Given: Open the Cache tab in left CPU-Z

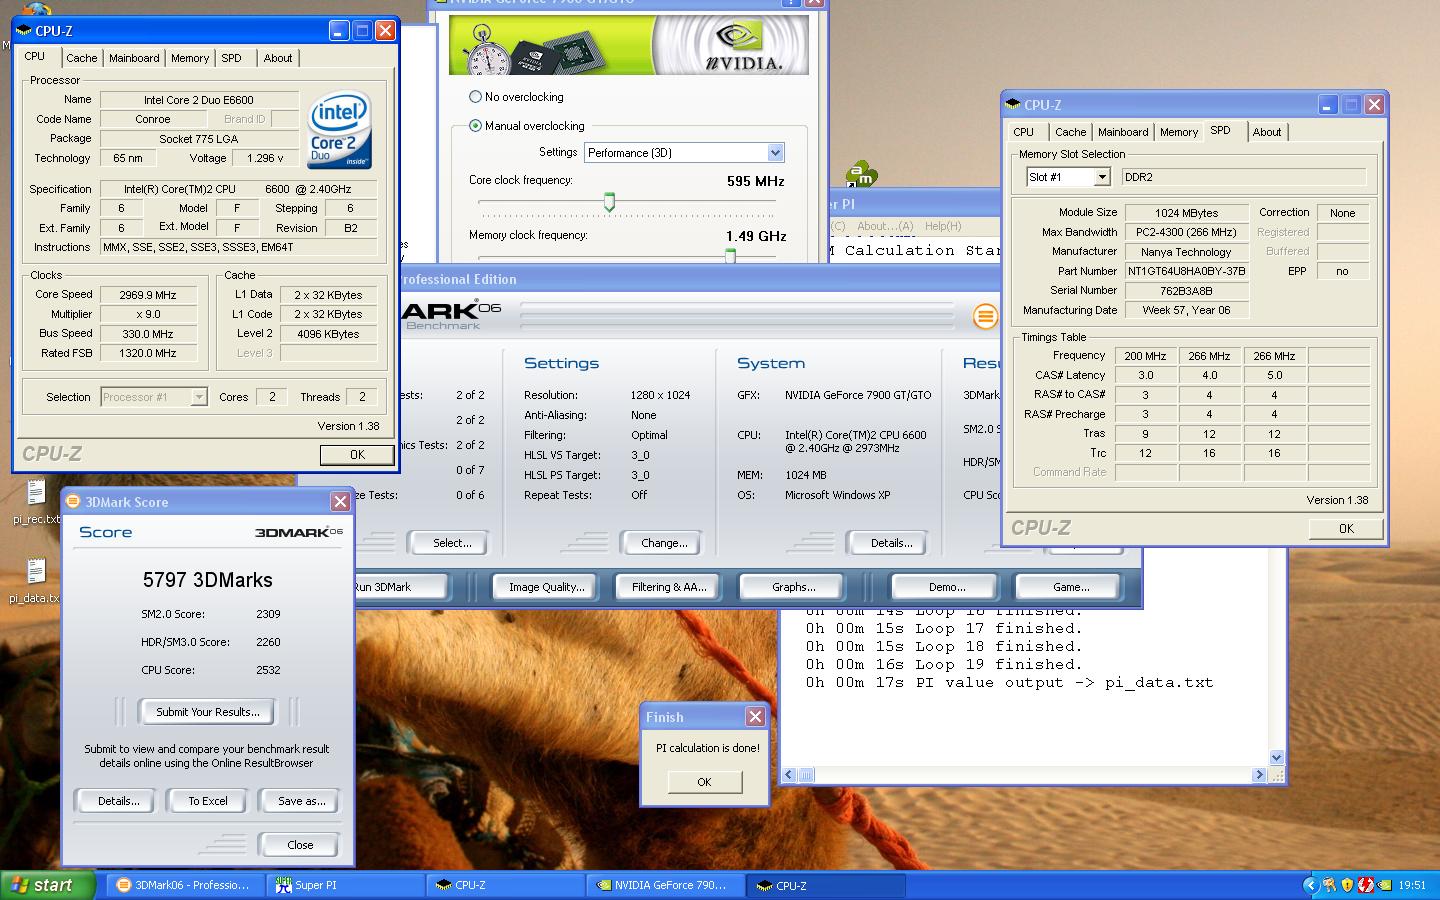Looking at the screenshot, I should (82, 58).
